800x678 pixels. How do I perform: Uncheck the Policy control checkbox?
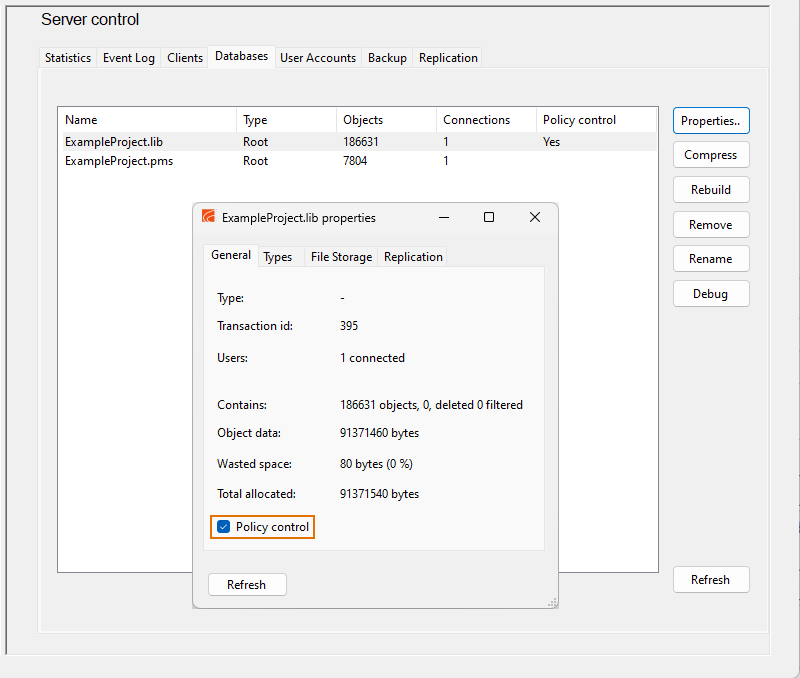(224, 527)
